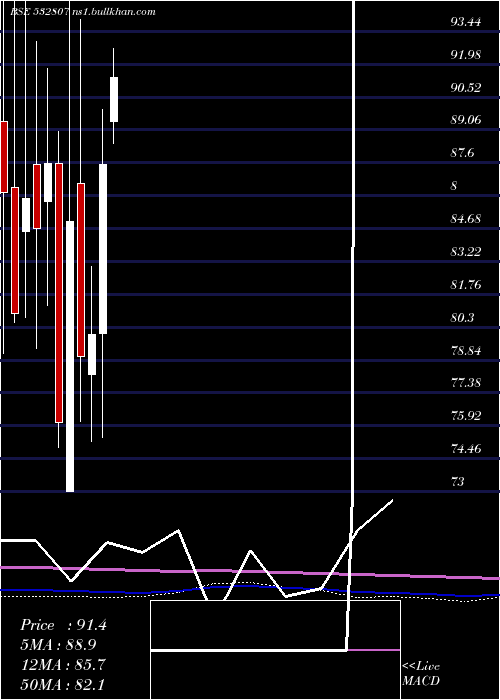Click the 91.98 price axis label
The height and width of the screenshot is (700, 500).
pyautogui.click(x=466, y=55)
